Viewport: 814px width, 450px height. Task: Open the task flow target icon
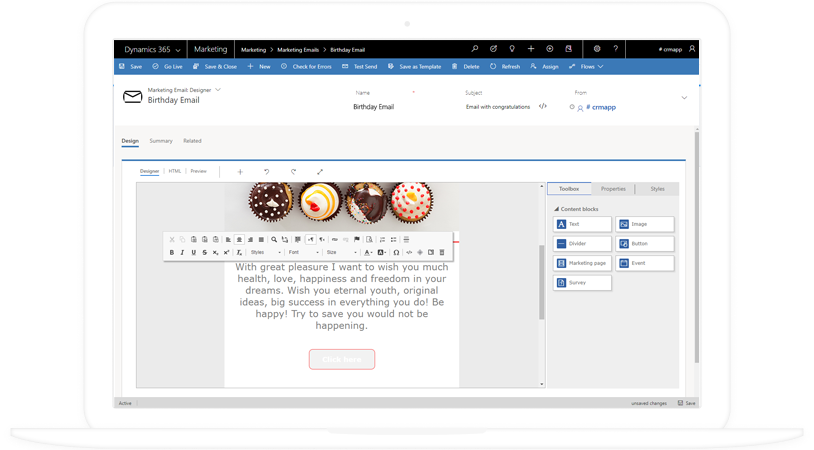(x=493, y=49)
